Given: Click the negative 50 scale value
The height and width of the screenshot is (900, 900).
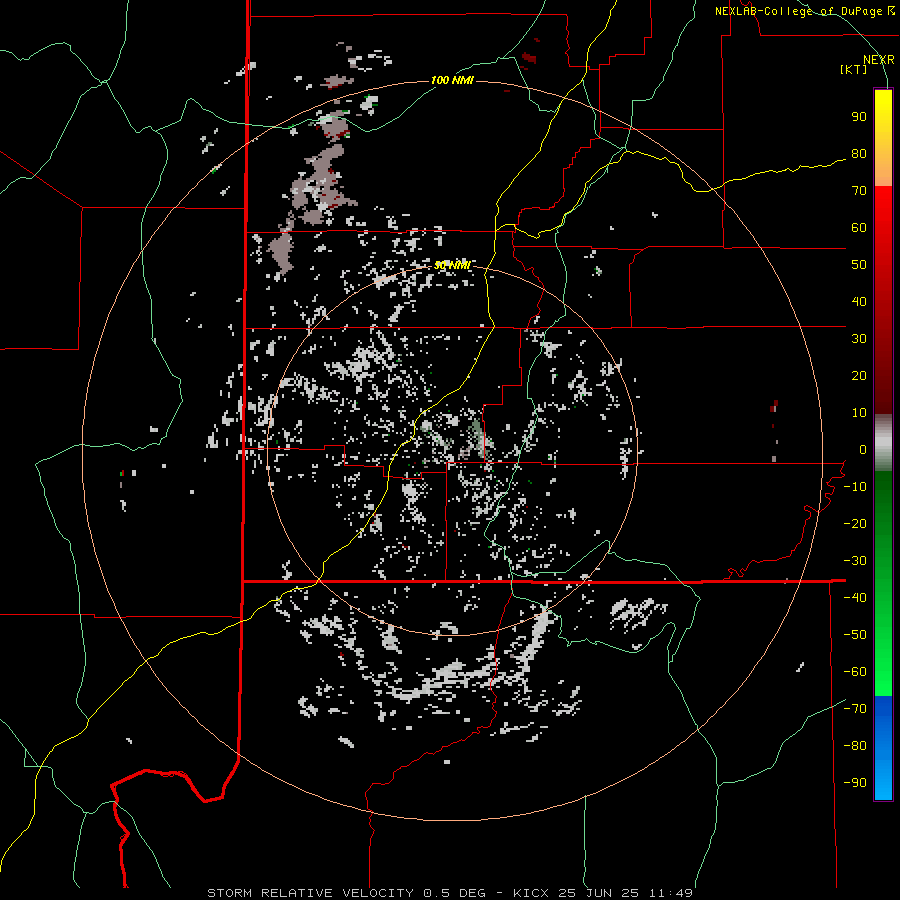Looking at the screenshot, I should click(855, 635).
